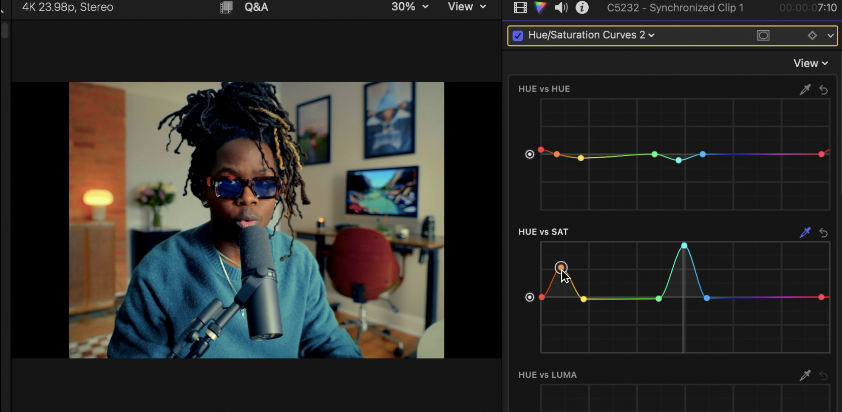The width and height of the screenshot is (842, 412).
Task: Click the yellow control point on HUE vs HUE
Action: click(580, 158)
